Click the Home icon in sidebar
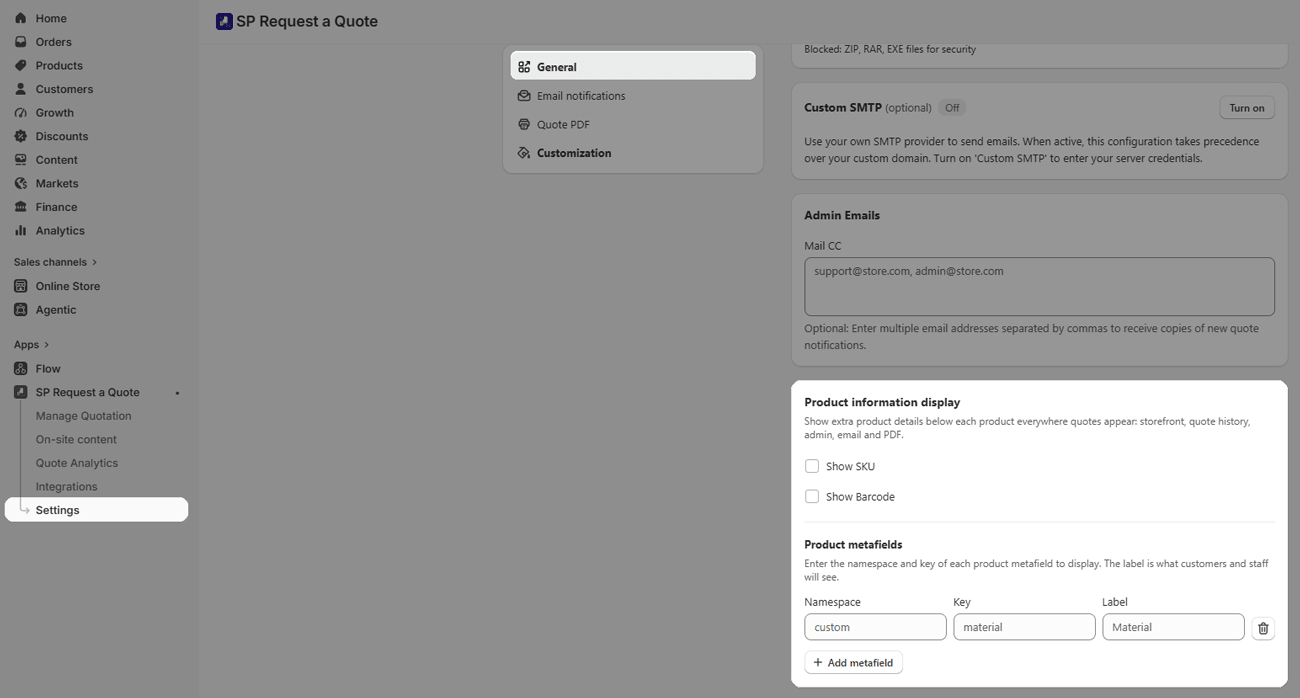The width and height of the screenshot is (1300, 698). [x=20, y=18]
